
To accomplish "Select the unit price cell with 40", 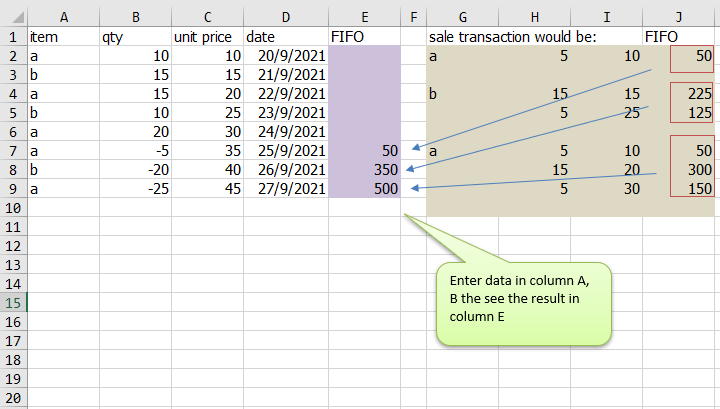I will click(x=207, y=169).
